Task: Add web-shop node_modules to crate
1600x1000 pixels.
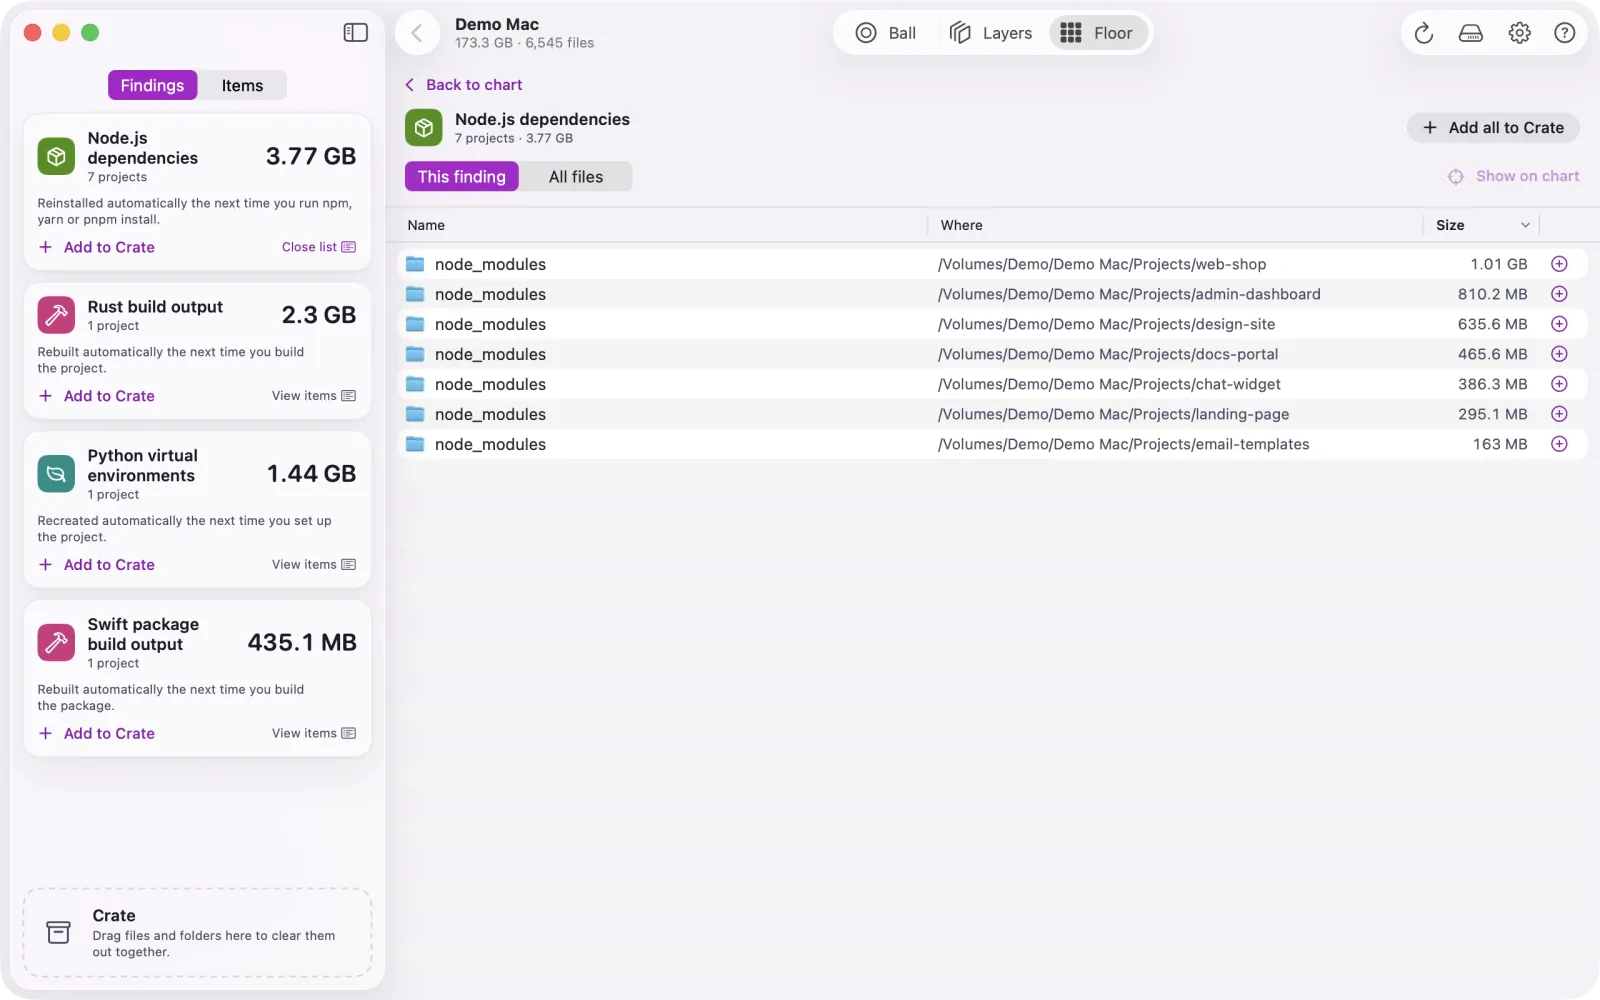Action: click(1559, 264)
